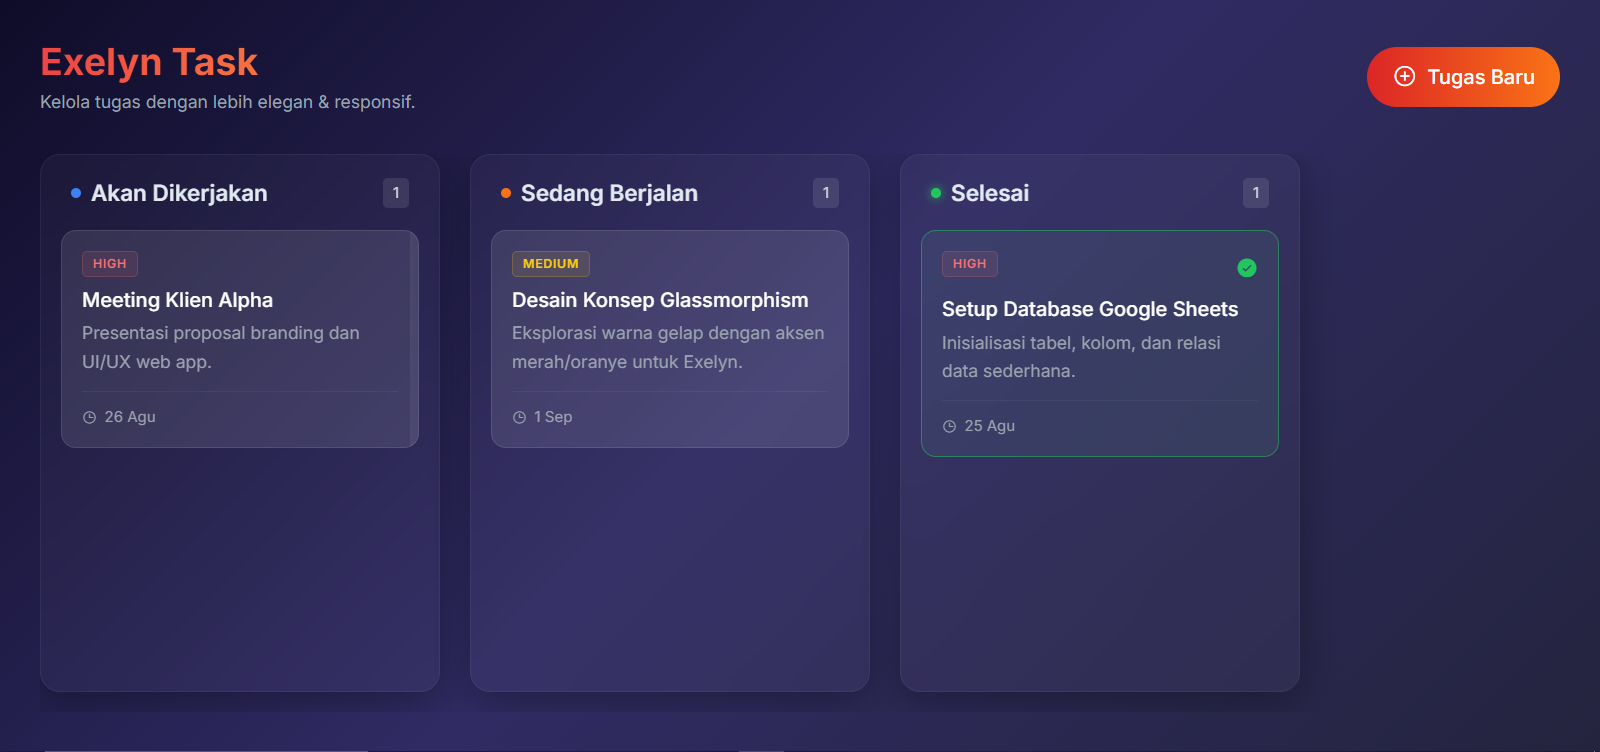The width and height of the screenshot is (1600, 752).
Task: Click the orange dot next to Sedang Berjalan
Action: pyautogui.click(x=506, y=193)
